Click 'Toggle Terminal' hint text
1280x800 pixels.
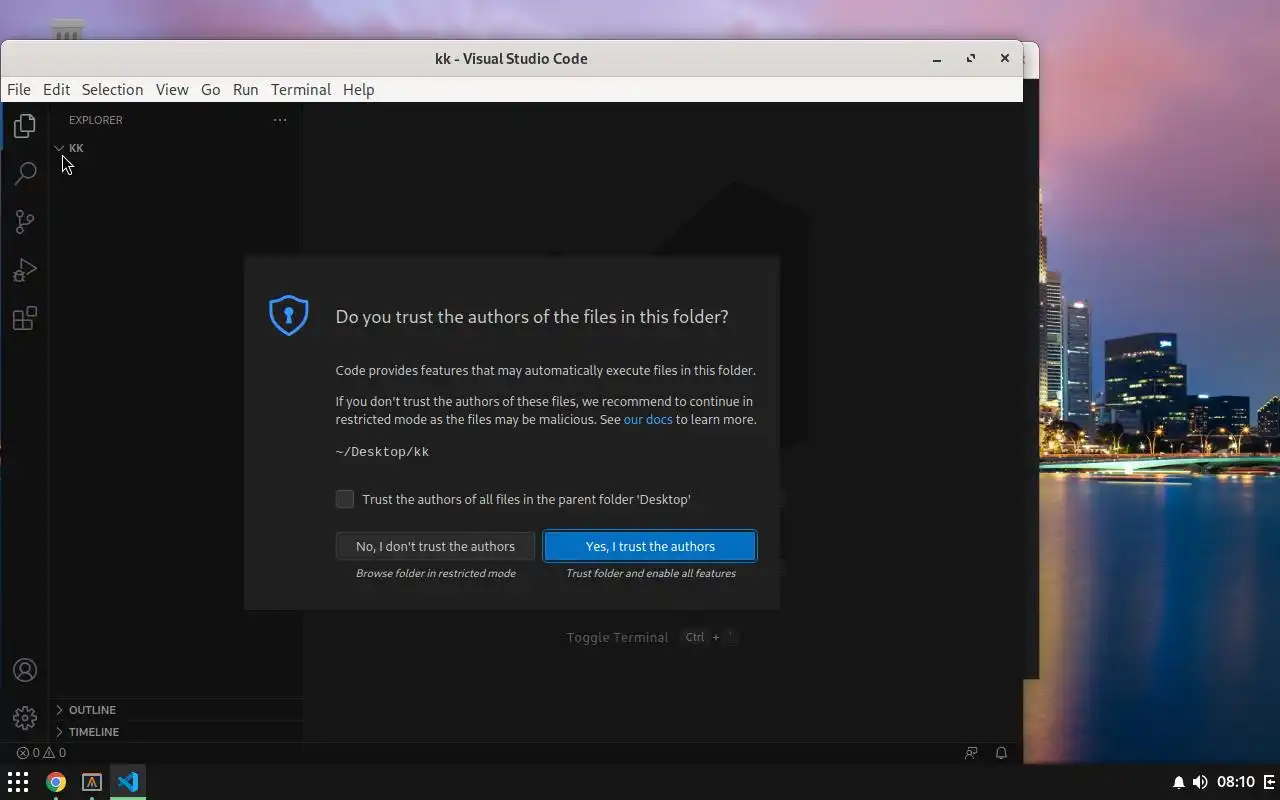(617, 637)
